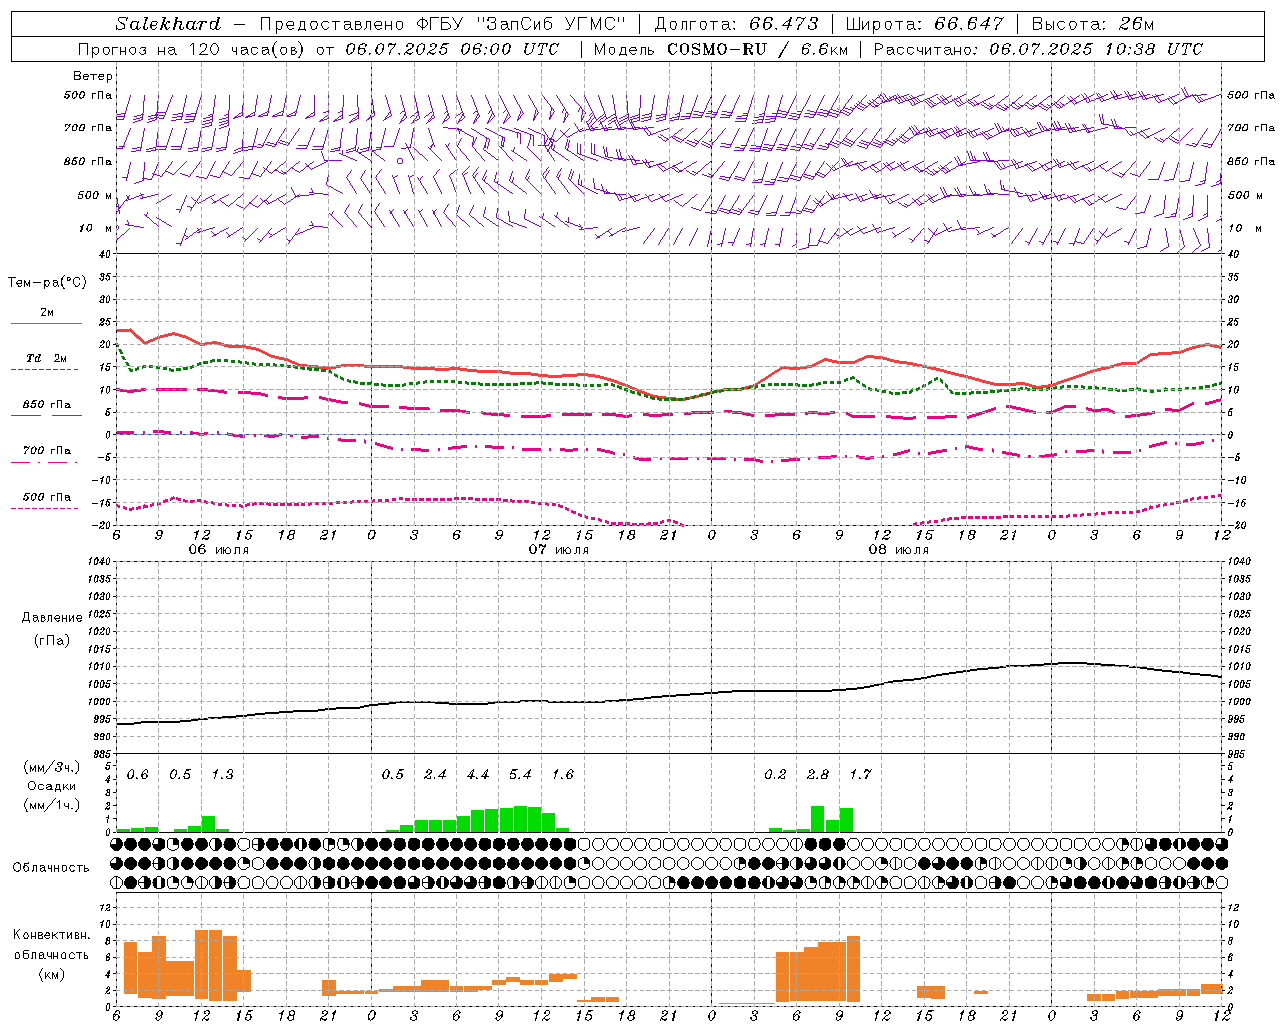Click the '0.2' precipitation total value

pyautogui.click(x=775, y=775)
